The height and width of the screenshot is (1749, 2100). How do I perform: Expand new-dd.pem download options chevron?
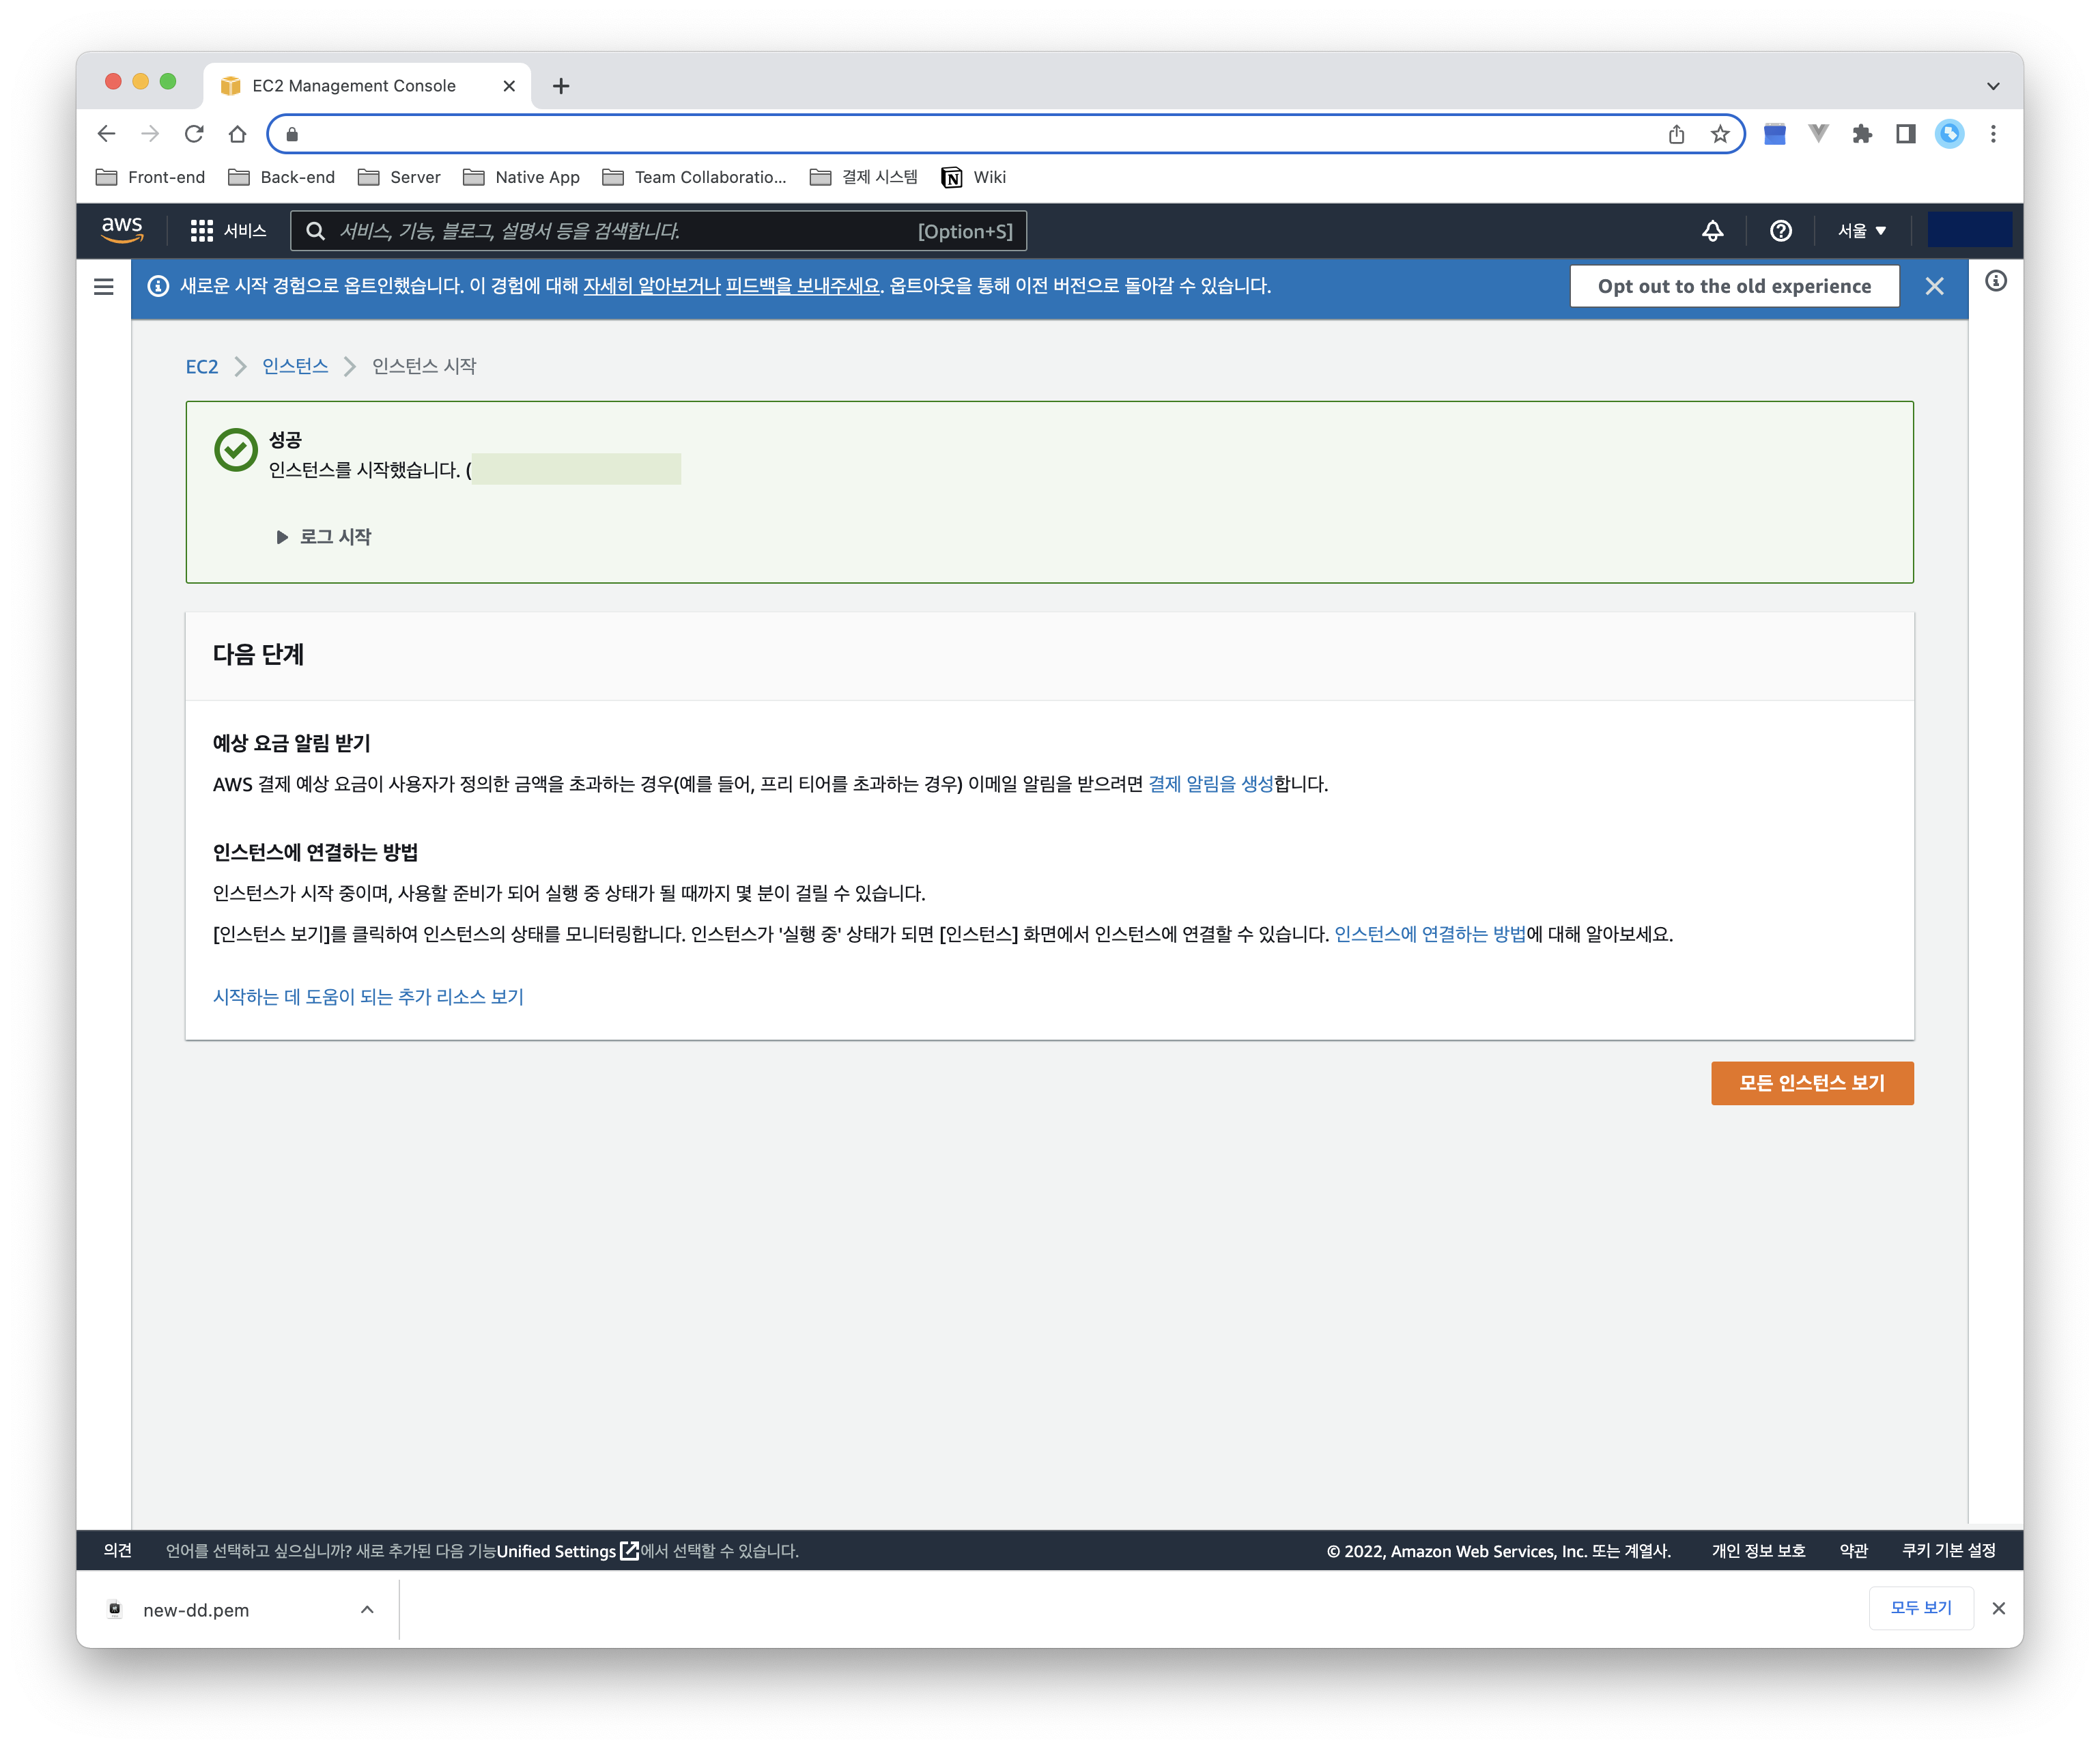coord(367,1609)
